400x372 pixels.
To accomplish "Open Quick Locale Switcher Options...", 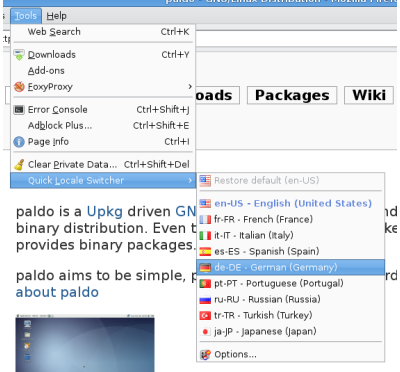I will 290,354.
